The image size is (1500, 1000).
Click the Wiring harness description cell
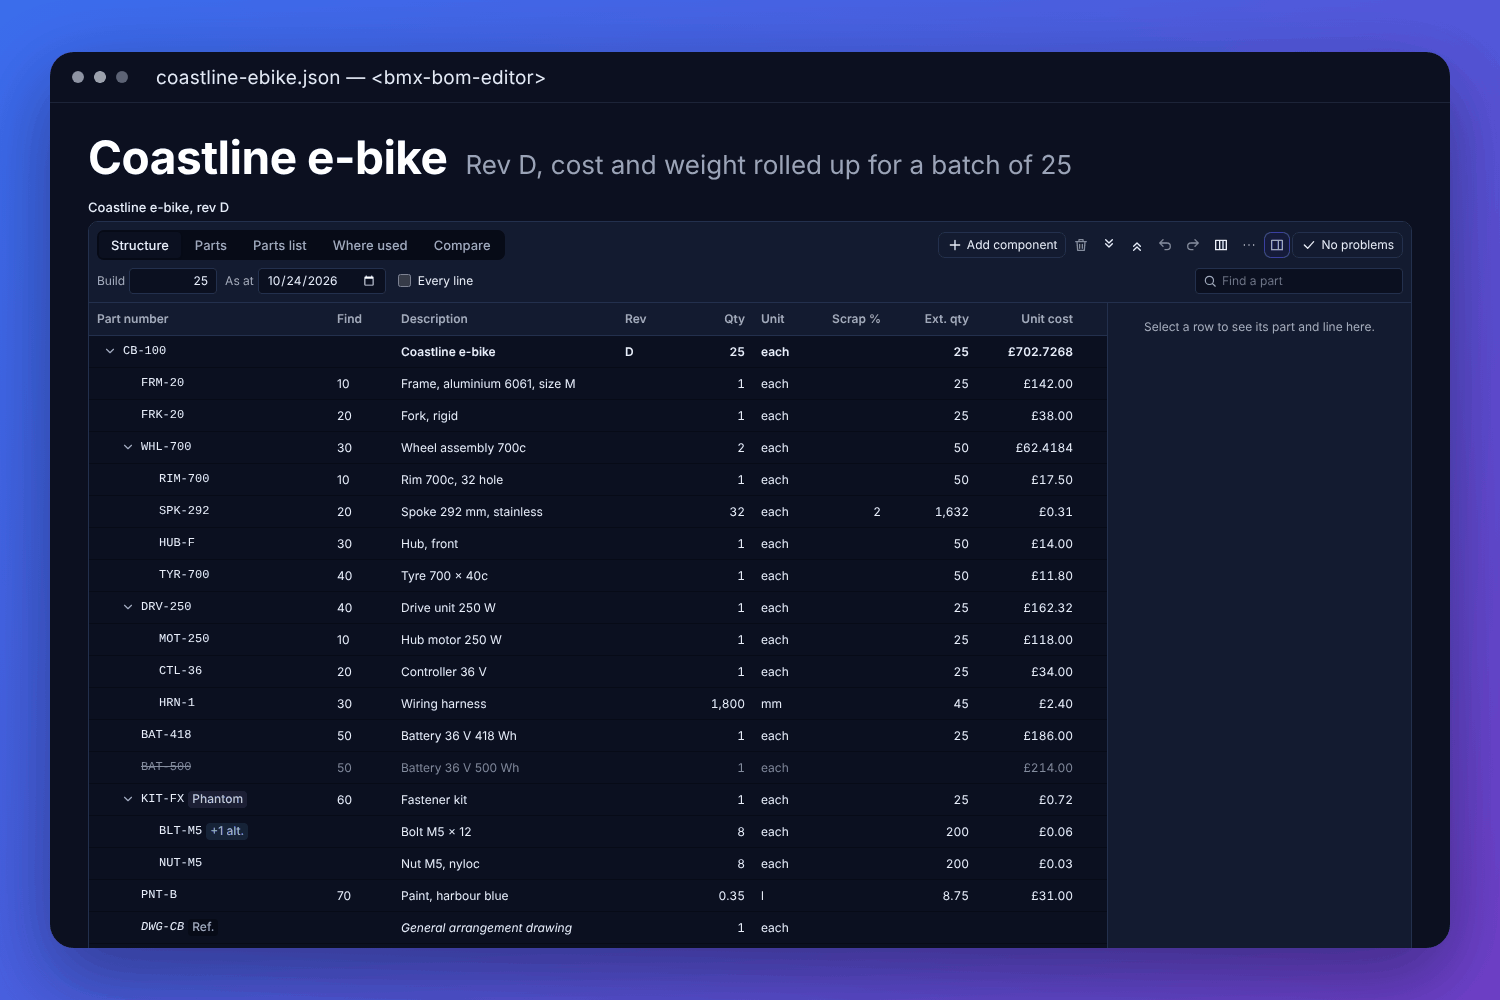444,704
